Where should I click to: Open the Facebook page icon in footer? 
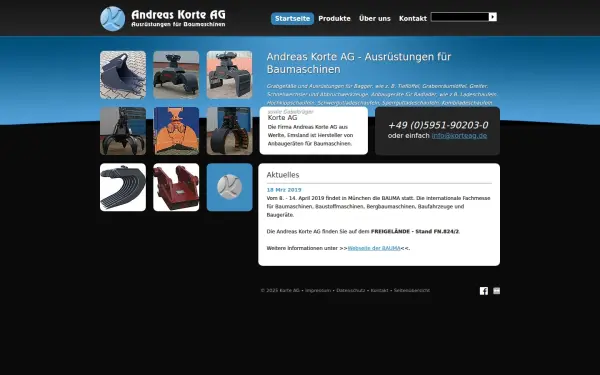pyautogui.click(x=484, y=291)
